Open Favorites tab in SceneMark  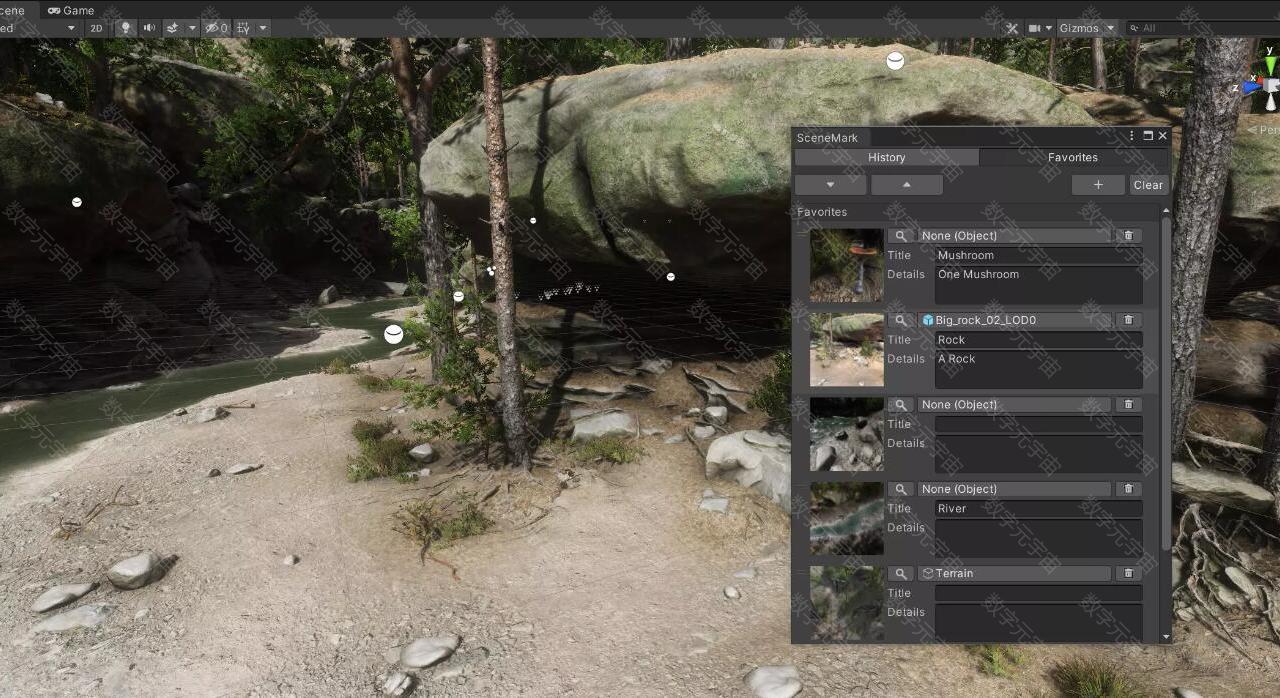click(1073, 157)
